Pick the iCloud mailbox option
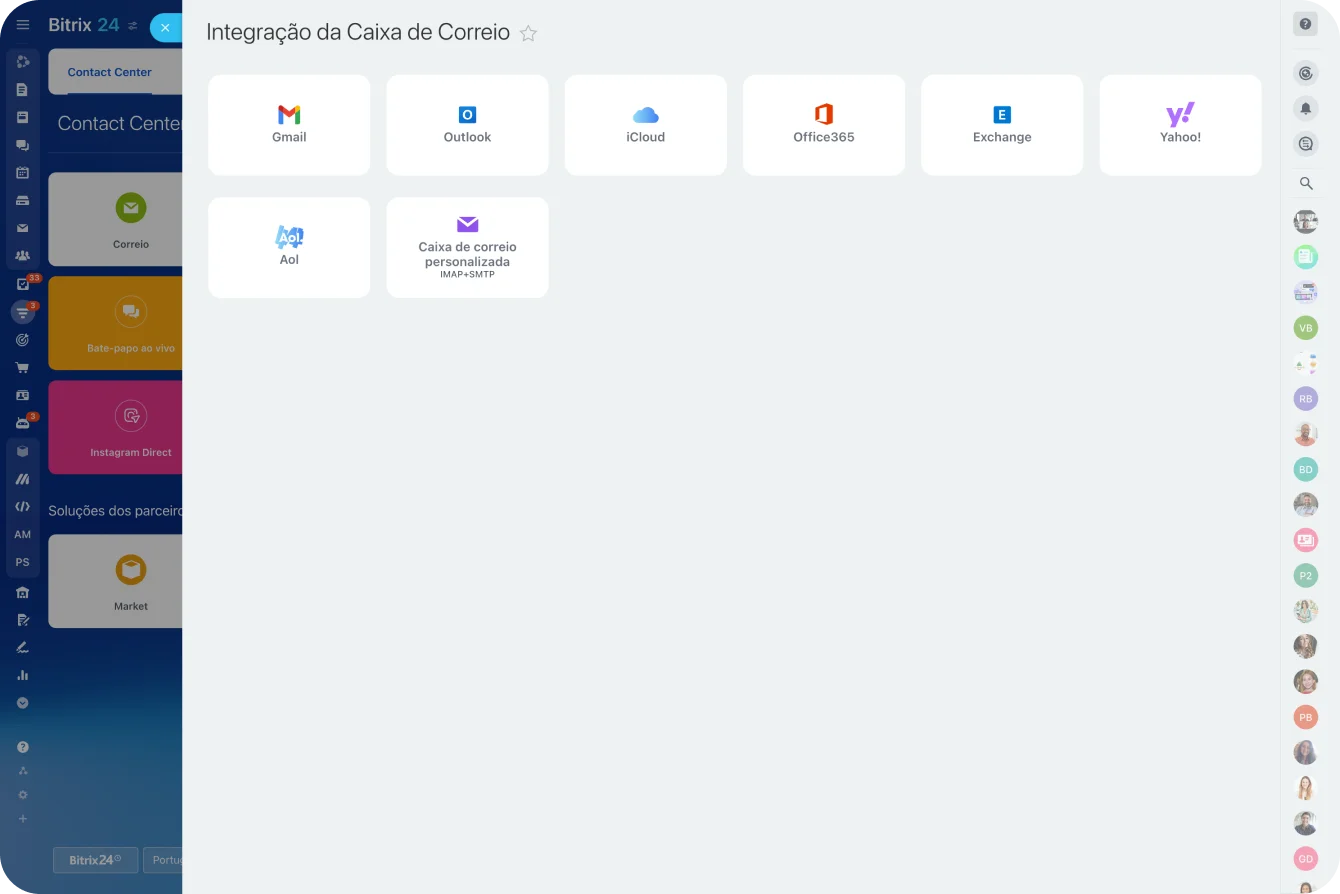 [645, 125]
